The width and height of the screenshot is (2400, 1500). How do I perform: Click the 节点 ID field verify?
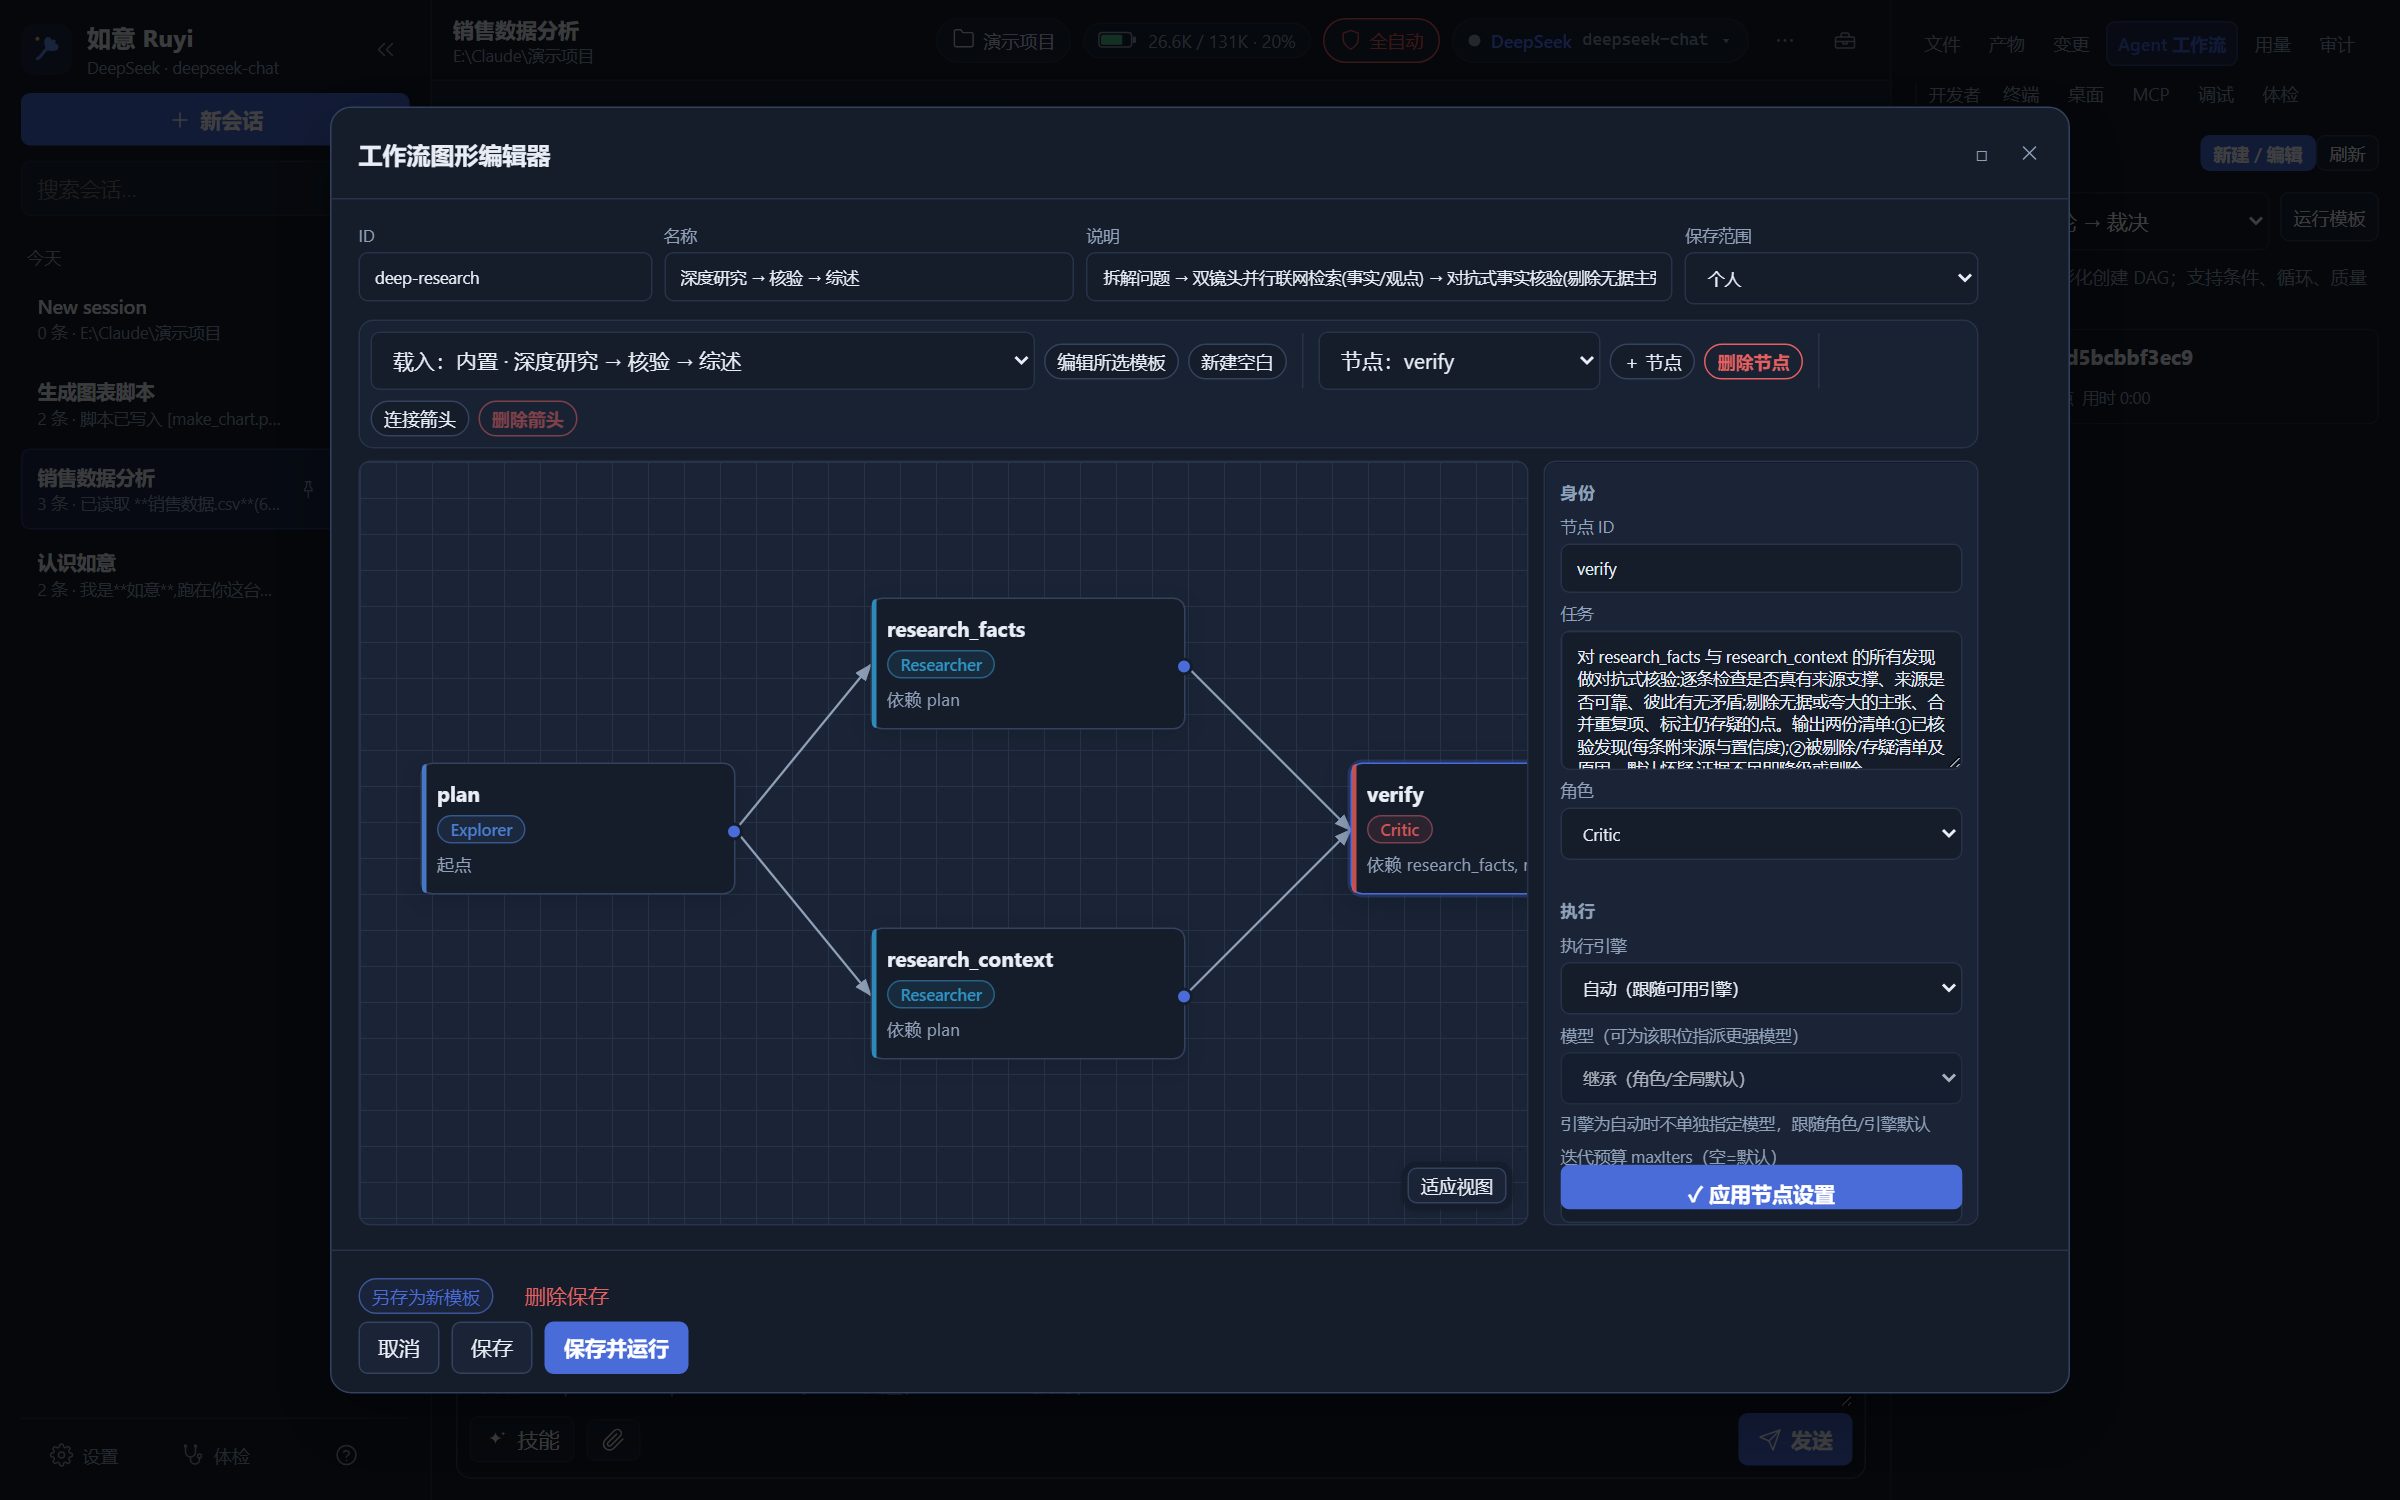coord(1760,568)
